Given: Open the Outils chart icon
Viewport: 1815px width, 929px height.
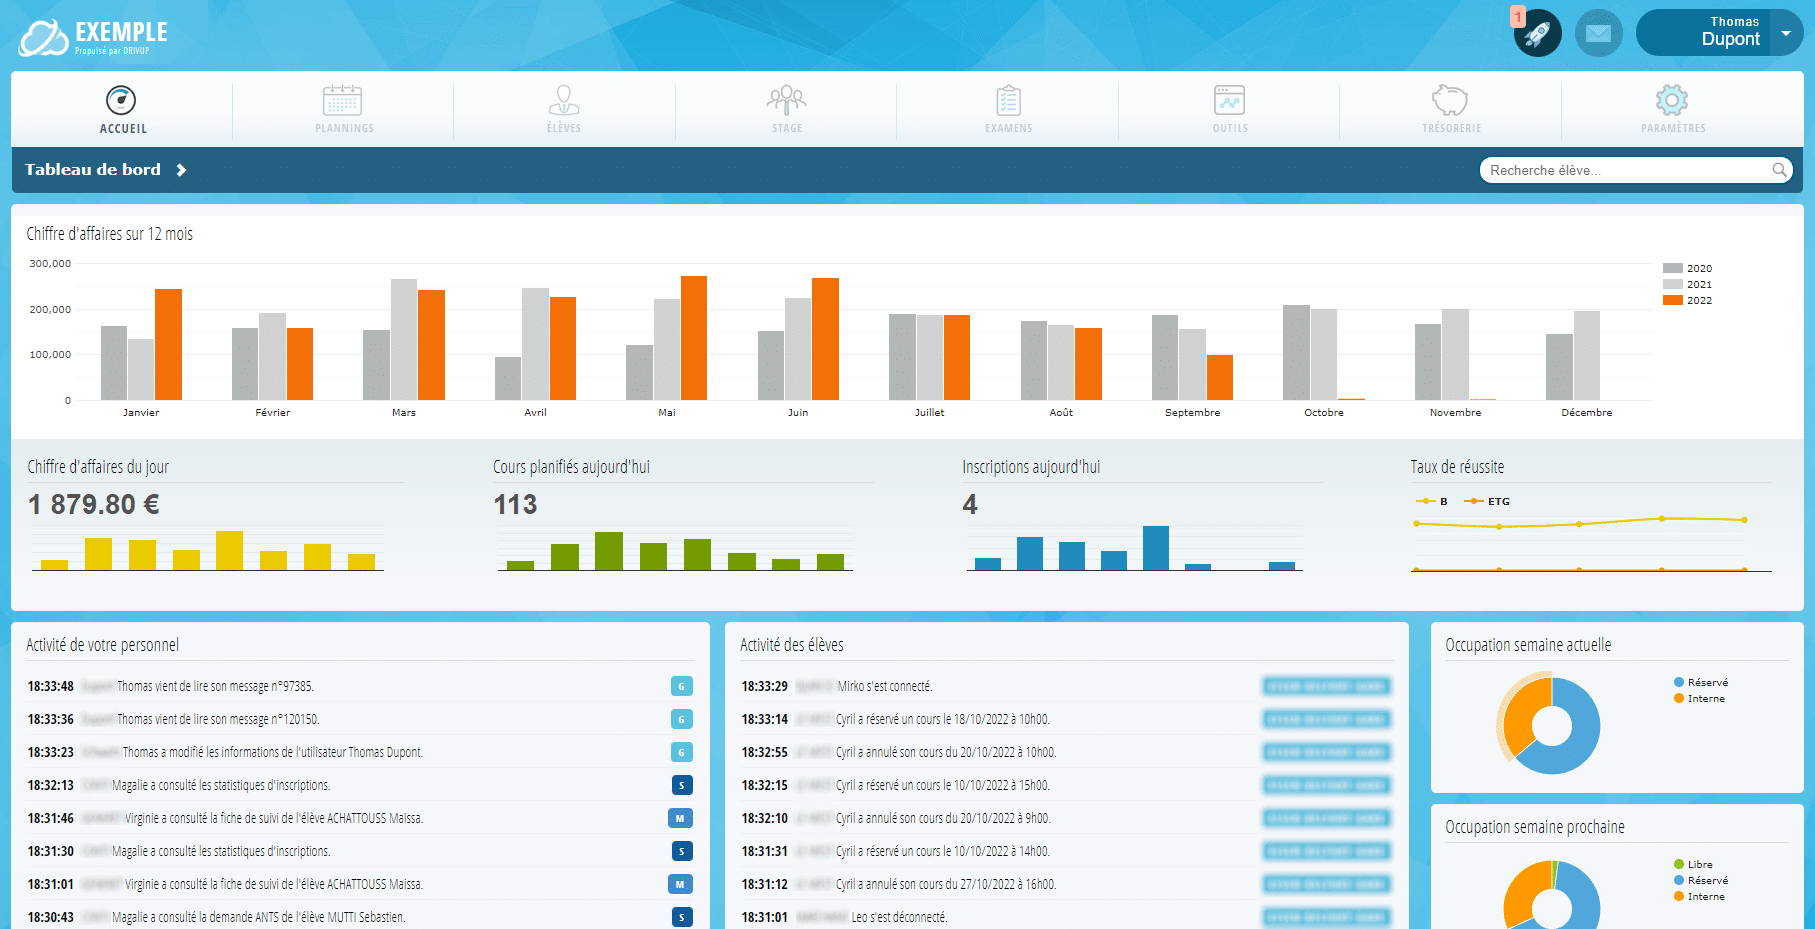Looking at the screenshot, I should [x=1229, y=100].
